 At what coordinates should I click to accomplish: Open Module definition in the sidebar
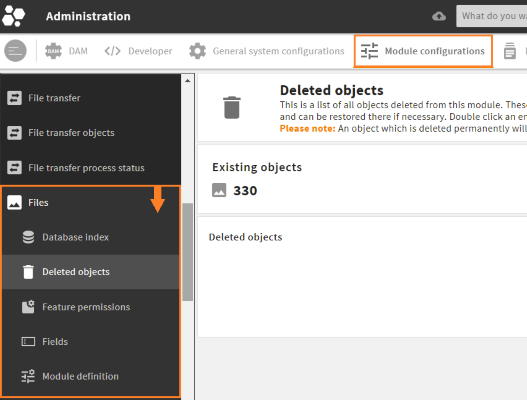(x=91, y=376)
